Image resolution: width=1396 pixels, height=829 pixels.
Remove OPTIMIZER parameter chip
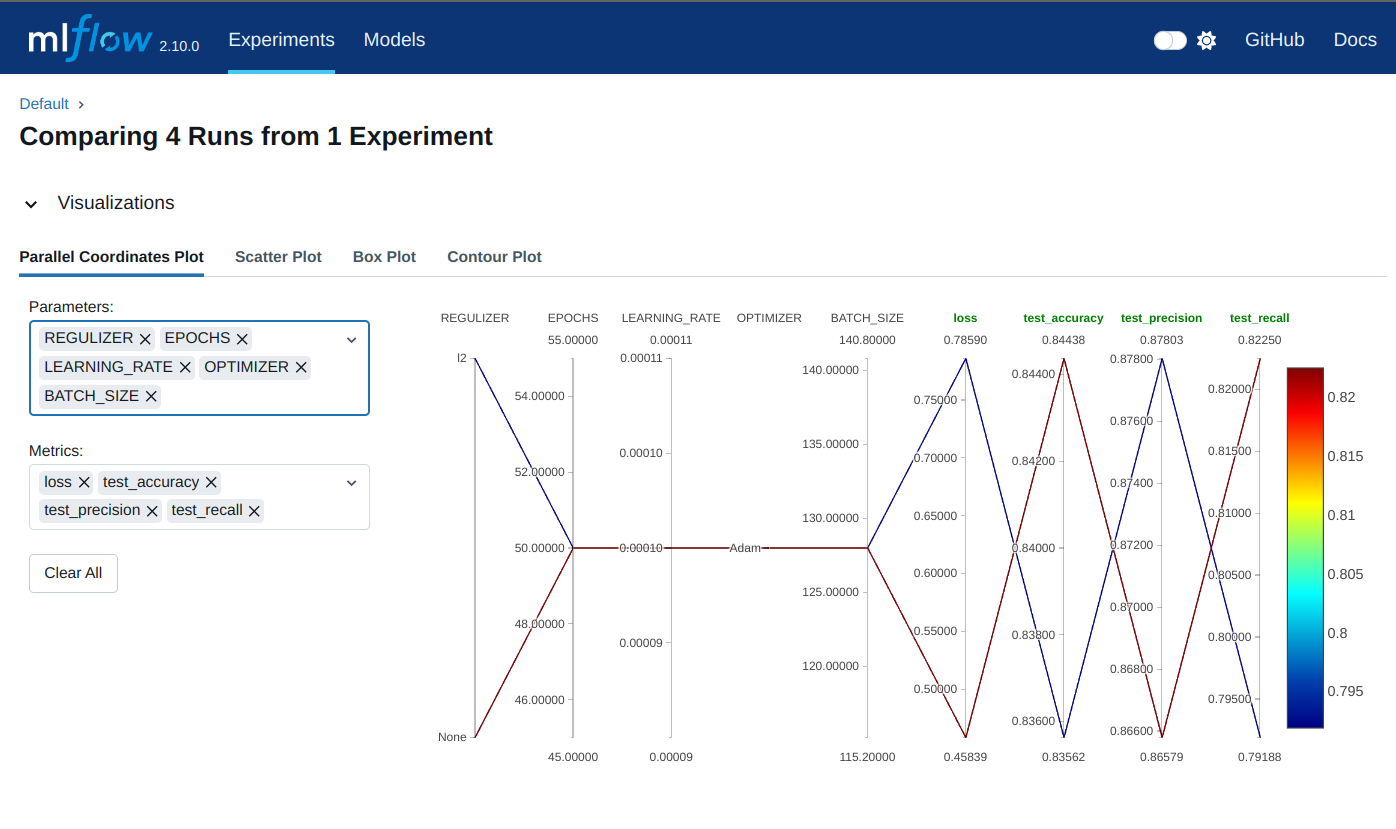(301, 368)
